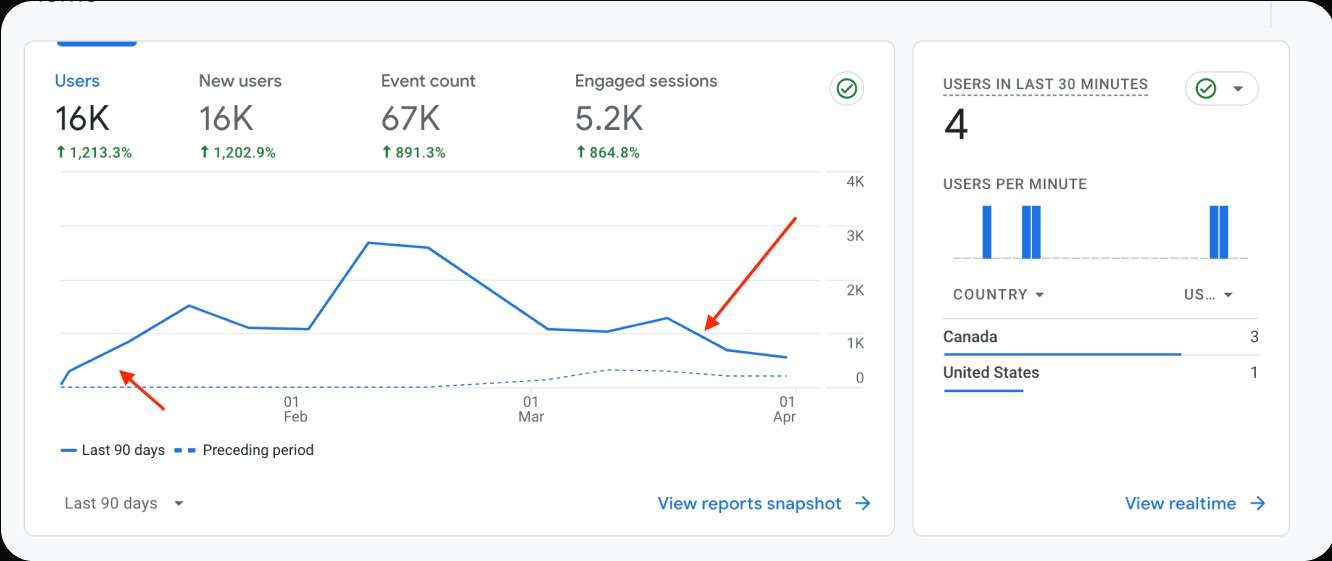Open the View realtime link
Viewport: 1332px width, 561px height.
[1180, 504]
